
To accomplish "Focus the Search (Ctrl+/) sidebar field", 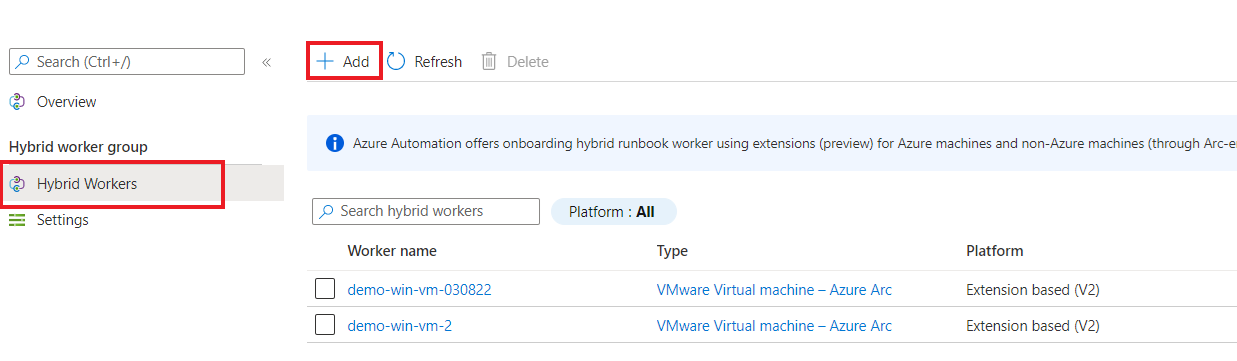I will click(x=127, y=62).
